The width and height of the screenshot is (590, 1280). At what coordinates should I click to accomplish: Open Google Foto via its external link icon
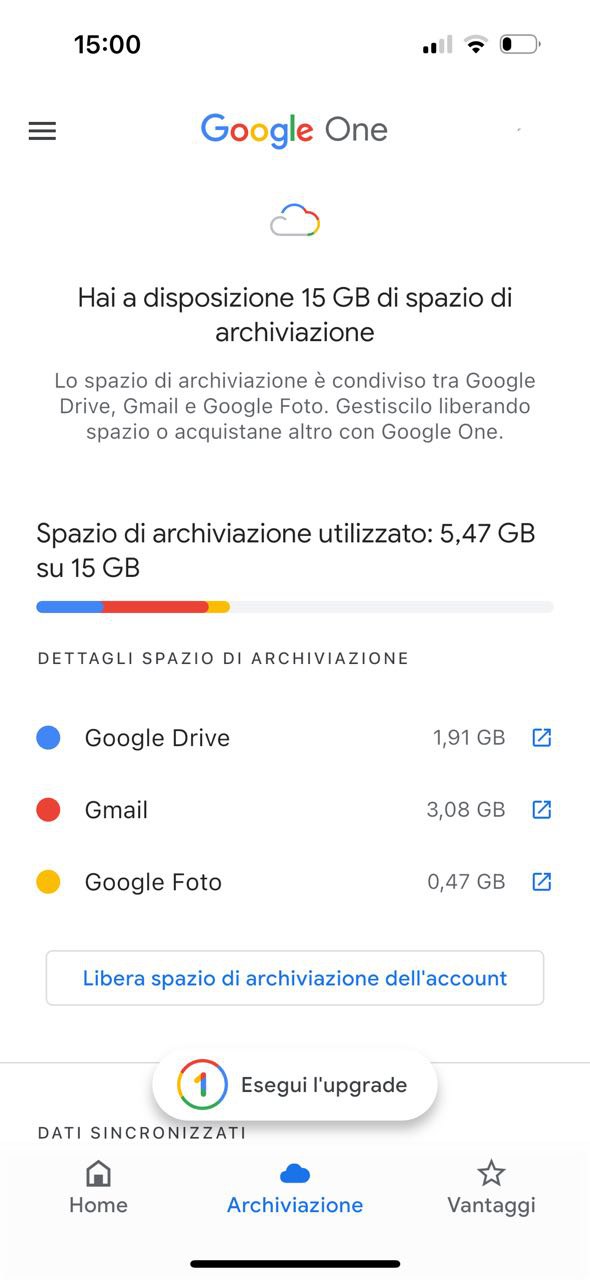541,881
